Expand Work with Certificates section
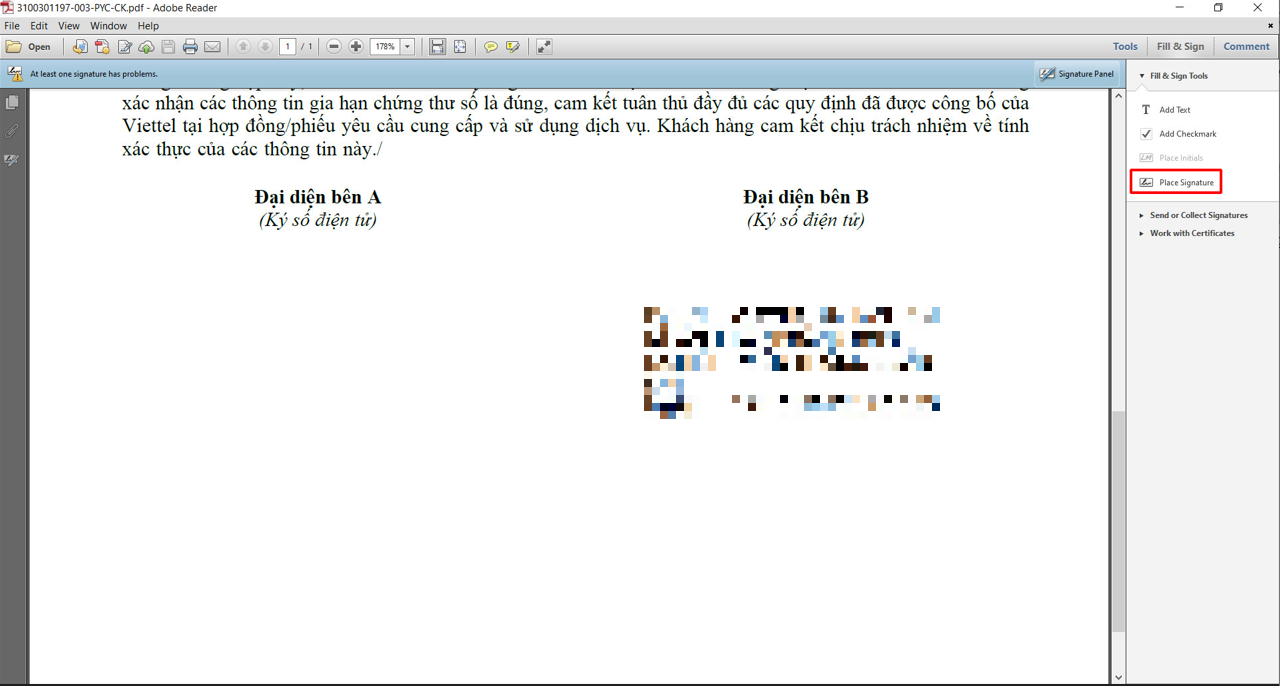This screenshot has height=686, width=1280. (1191, 233)
